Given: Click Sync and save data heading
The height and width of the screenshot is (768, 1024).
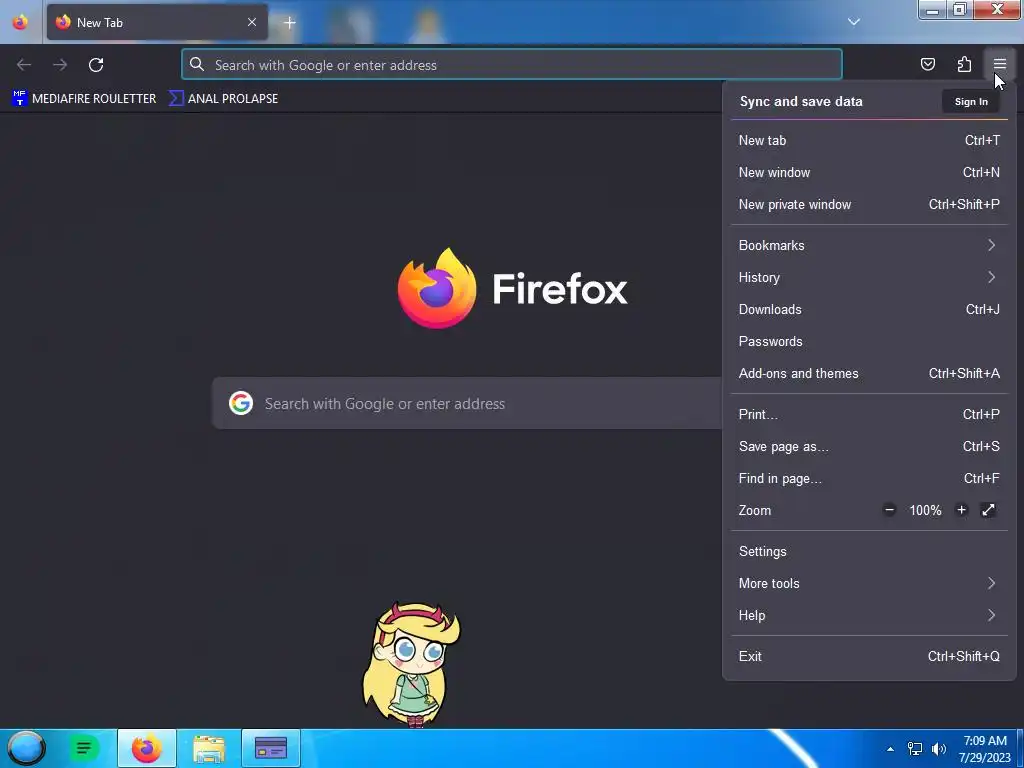Looking at the screenshot, I should click(801, 101).
